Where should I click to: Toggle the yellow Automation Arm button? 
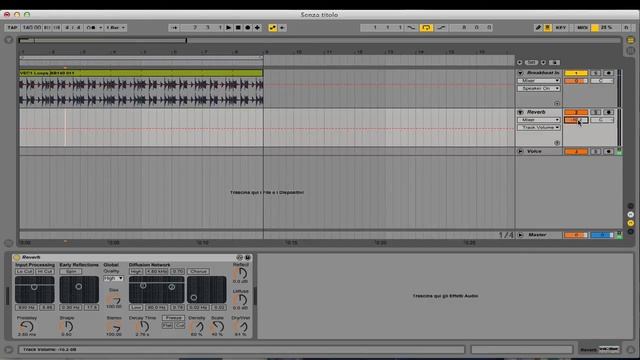(x=272, y=28)
